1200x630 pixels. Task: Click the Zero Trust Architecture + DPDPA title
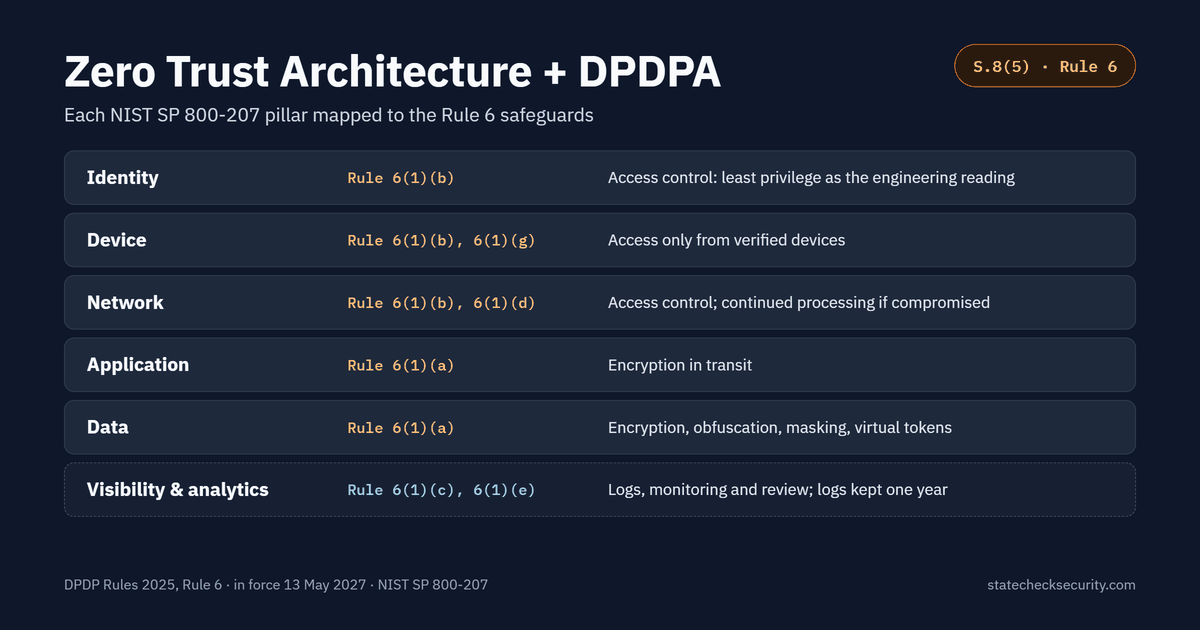click(x=392, y=73)
